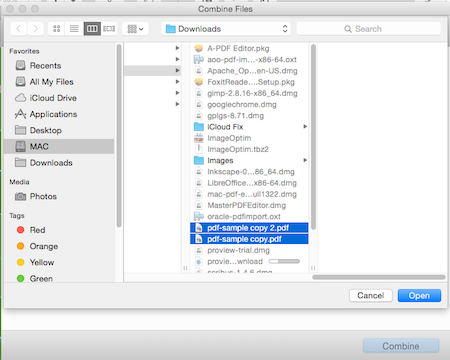
Task: Select Photos under Media
Action: (60, 196)
